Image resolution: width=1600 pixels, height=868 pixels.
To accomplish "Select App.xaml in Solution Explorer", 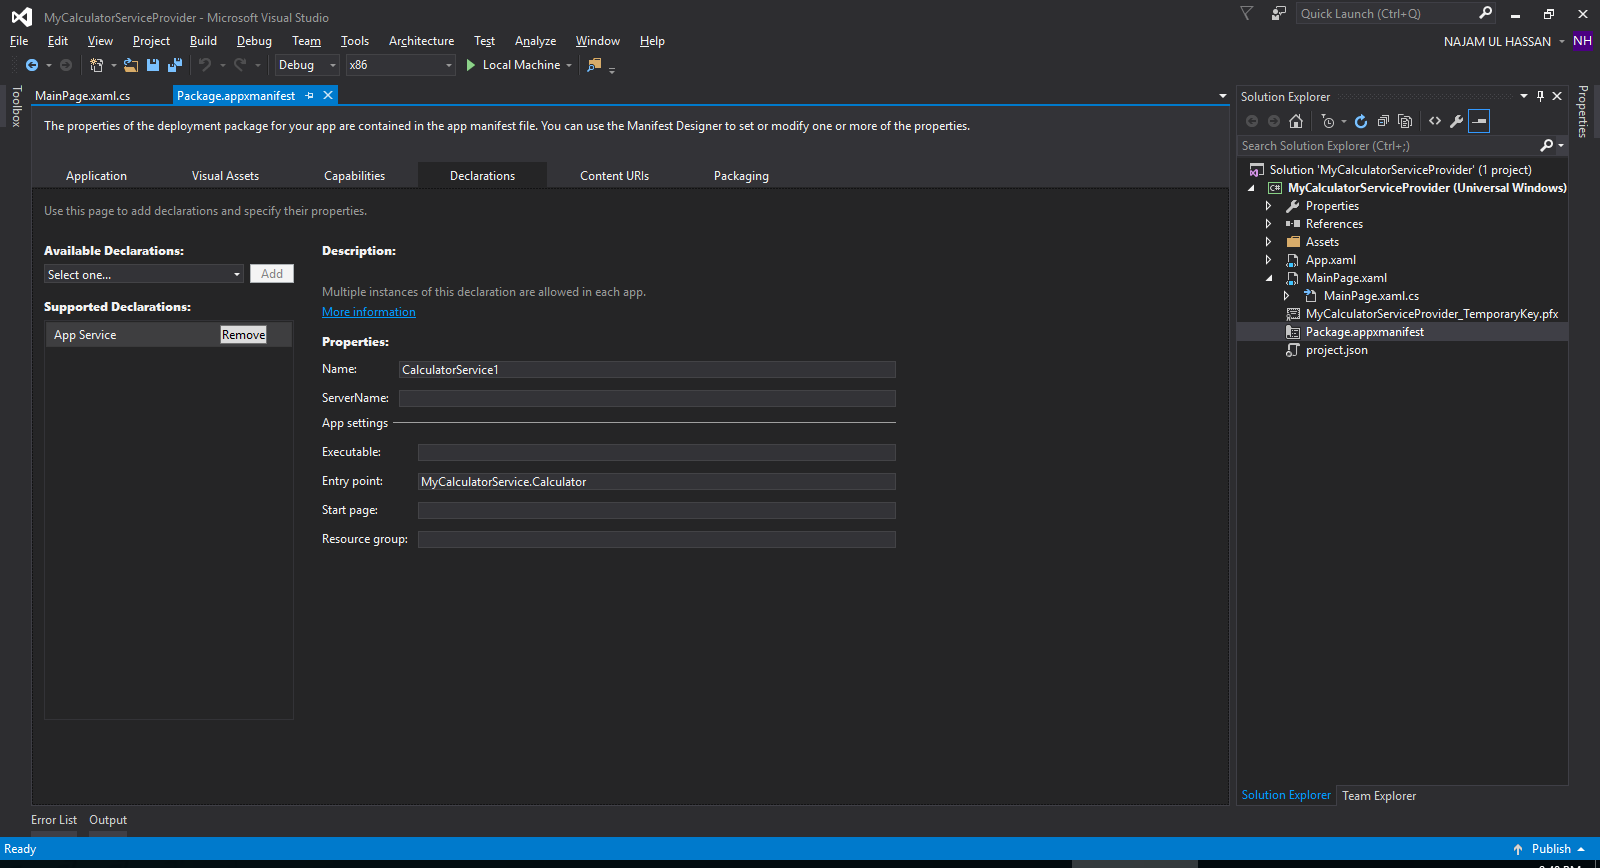I will tap(1330, 260).
